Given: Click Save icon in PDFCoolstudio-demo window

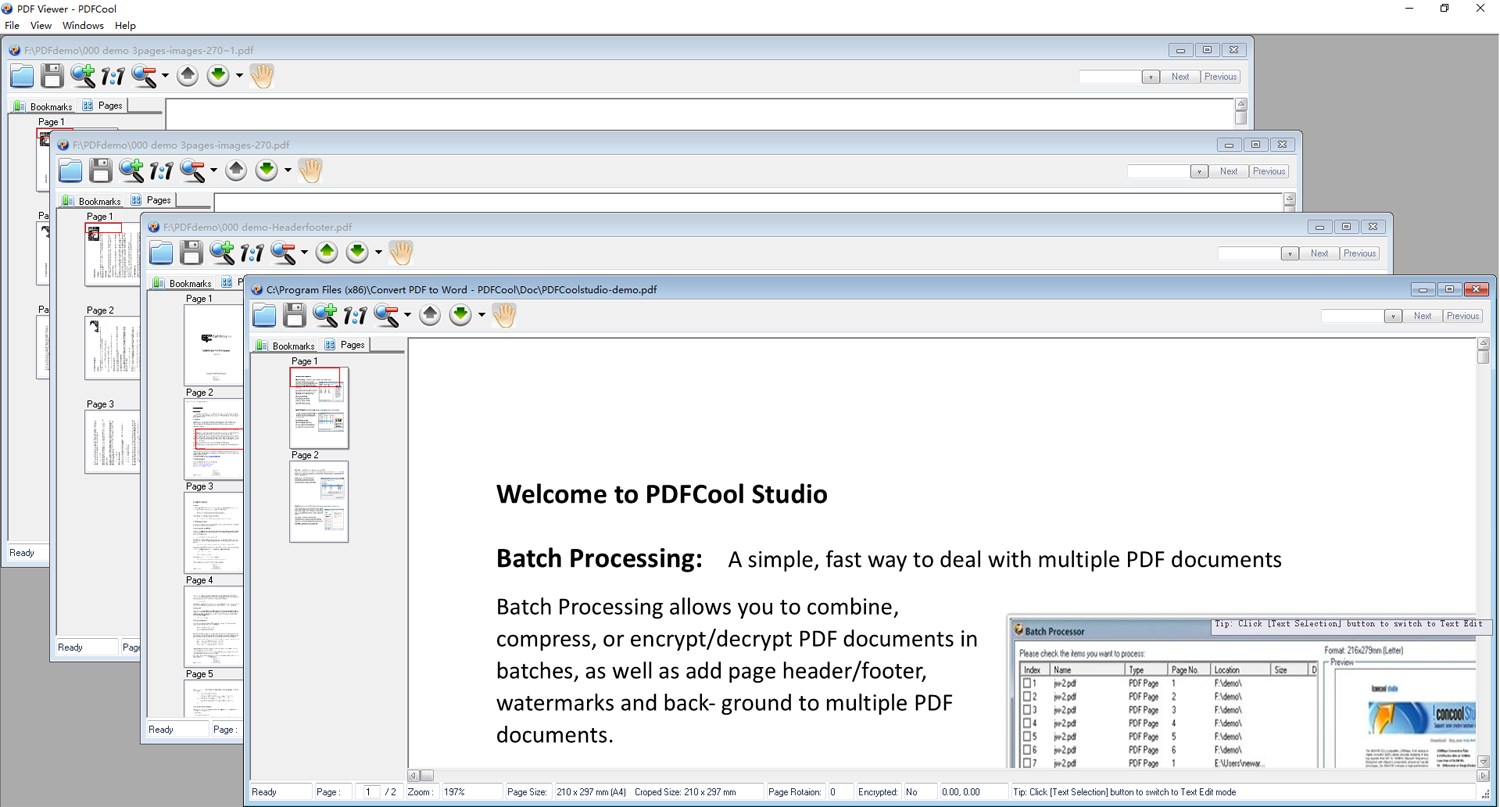Looking at the screenshot, I should coord(294,316).
